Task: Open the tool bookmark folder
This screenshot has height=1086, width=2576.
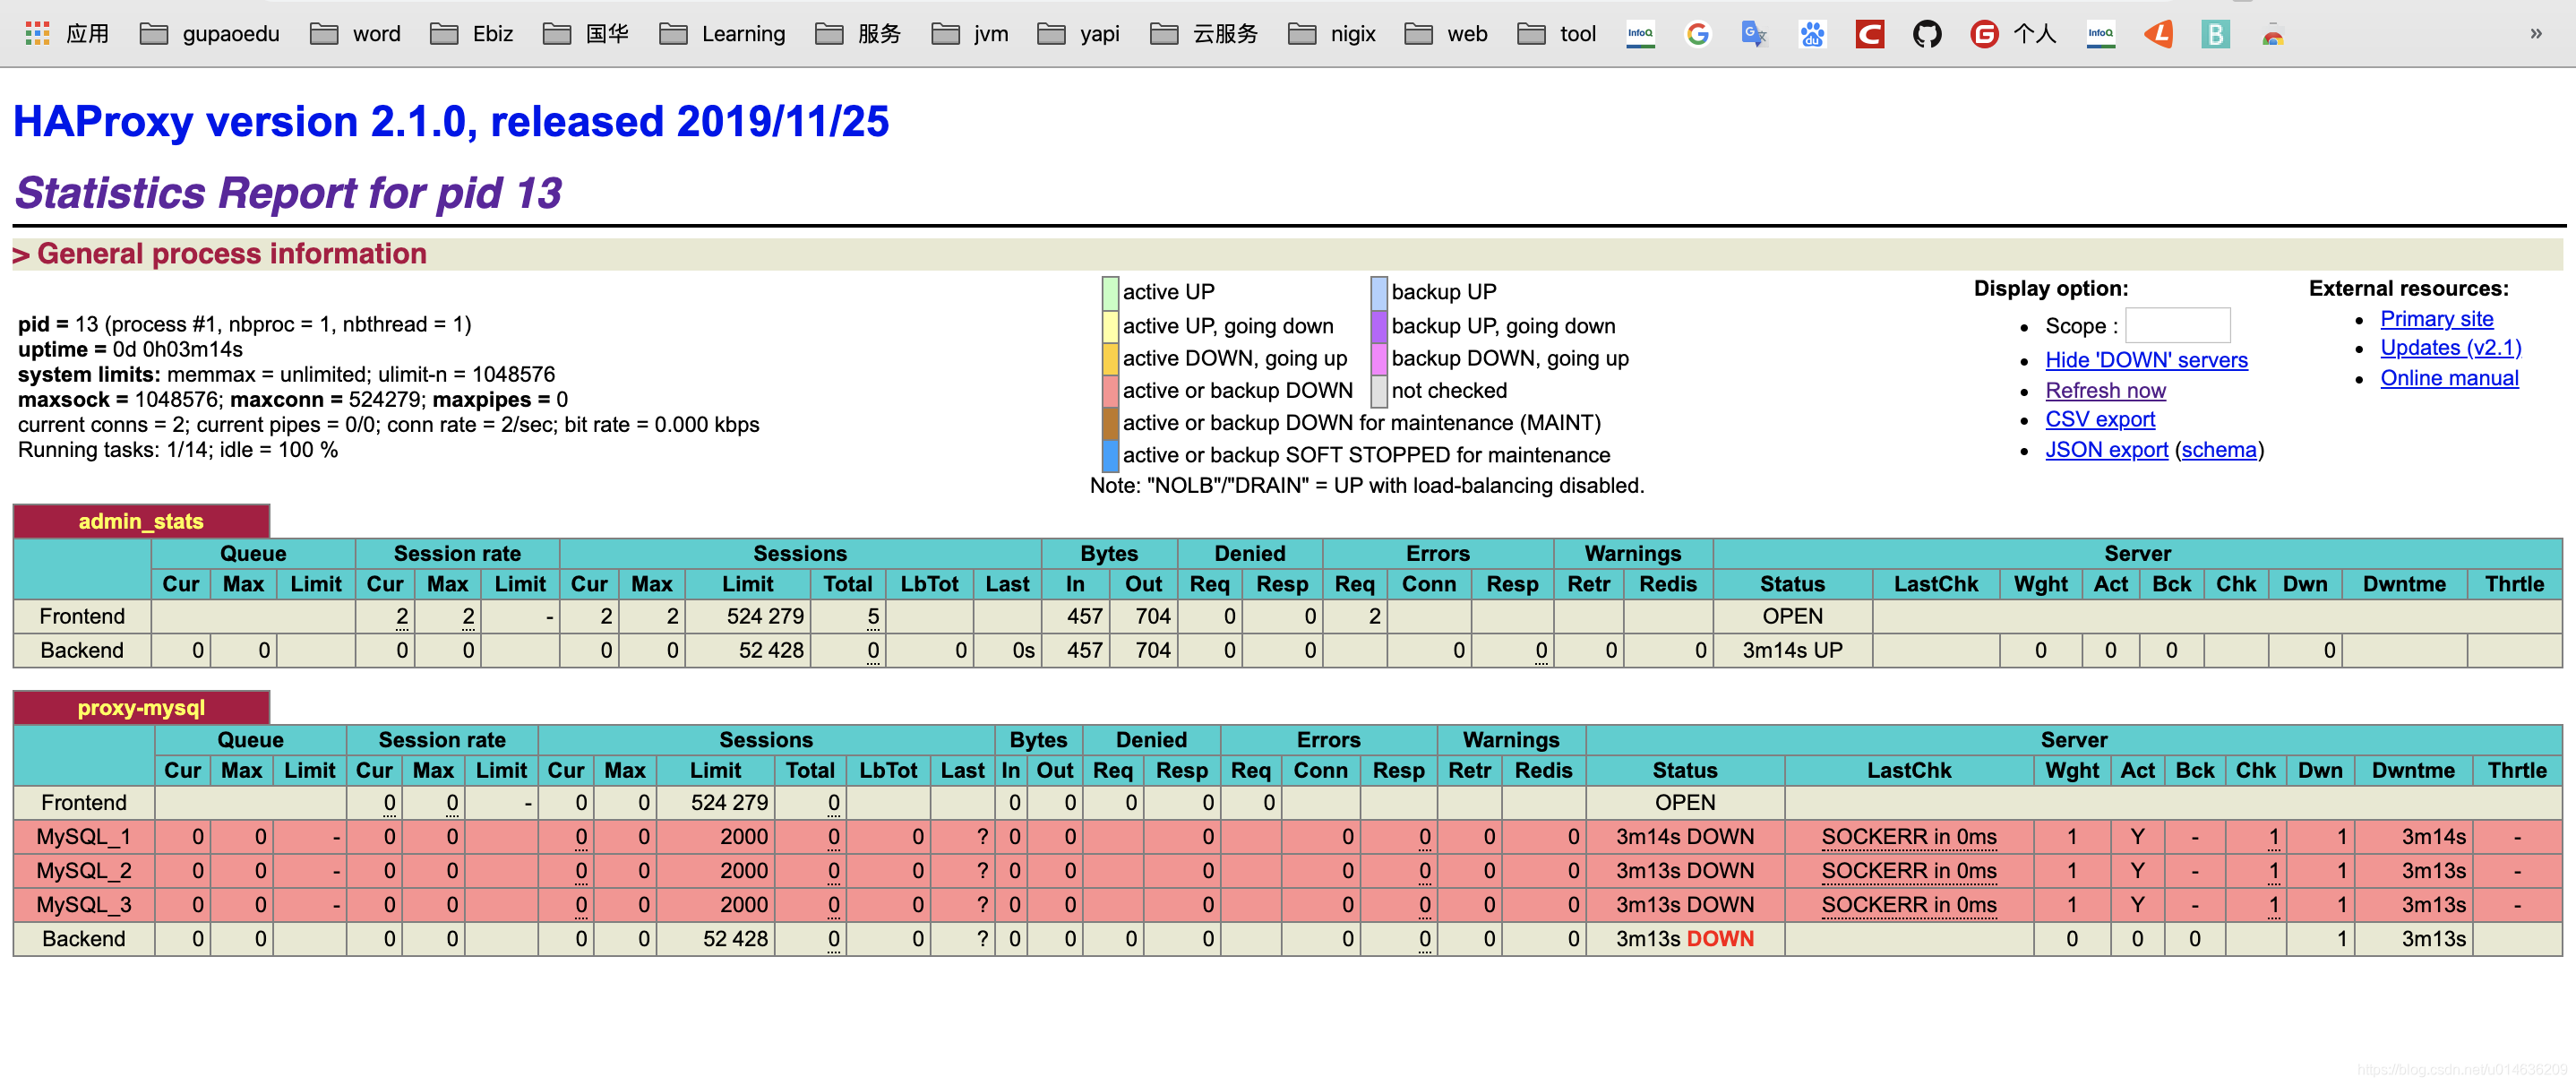Action: tap(1556, 34)
